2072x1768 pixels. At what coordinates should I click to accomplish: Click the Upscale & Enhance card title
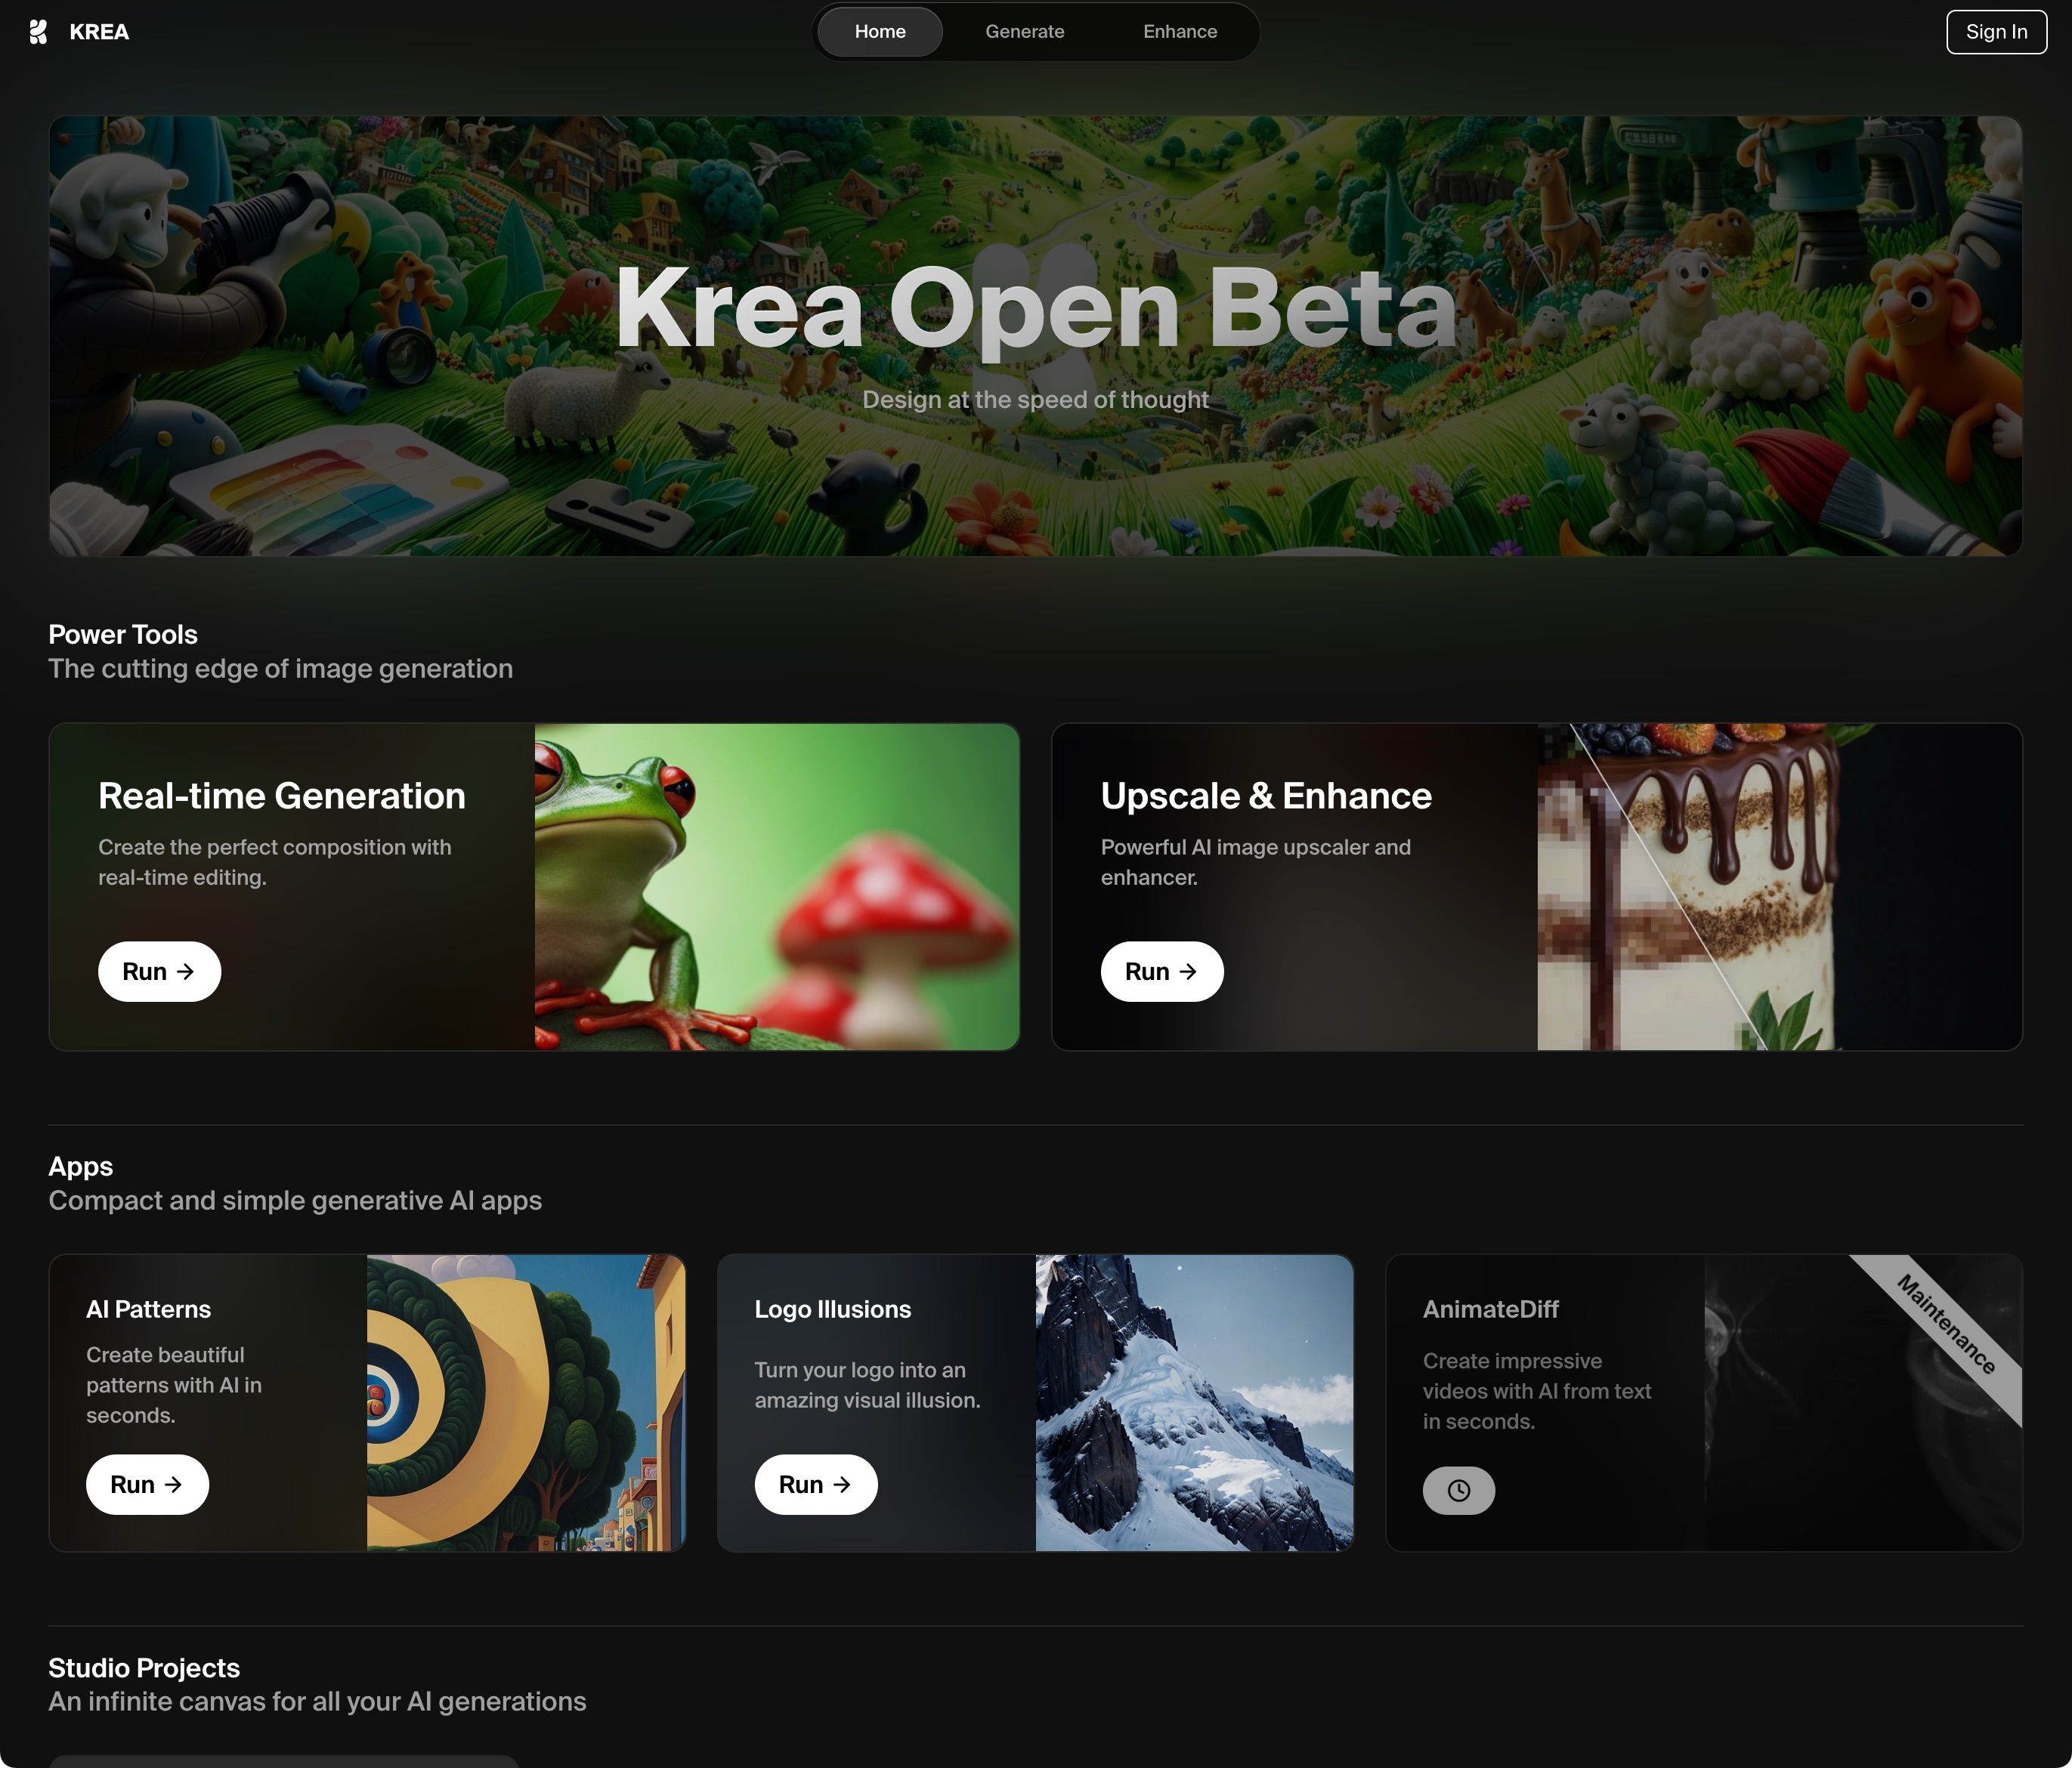pos(1266,796)
